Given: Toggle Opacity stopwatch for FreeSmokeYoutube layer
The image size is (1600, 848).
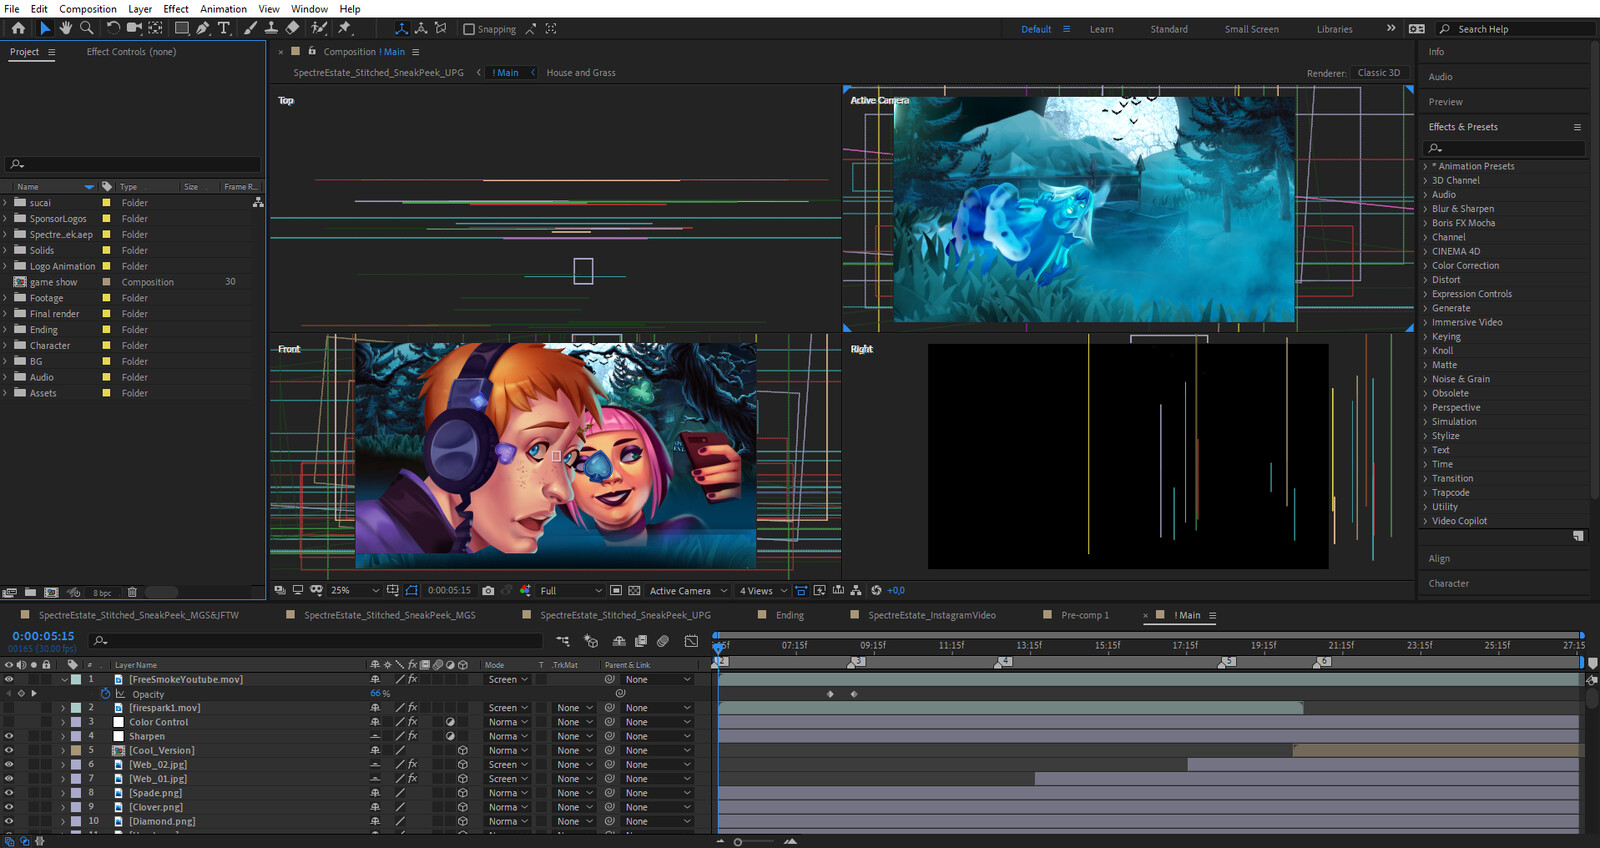Looking at the screenshot, I should pyautogui.click(x=105, y=694).
